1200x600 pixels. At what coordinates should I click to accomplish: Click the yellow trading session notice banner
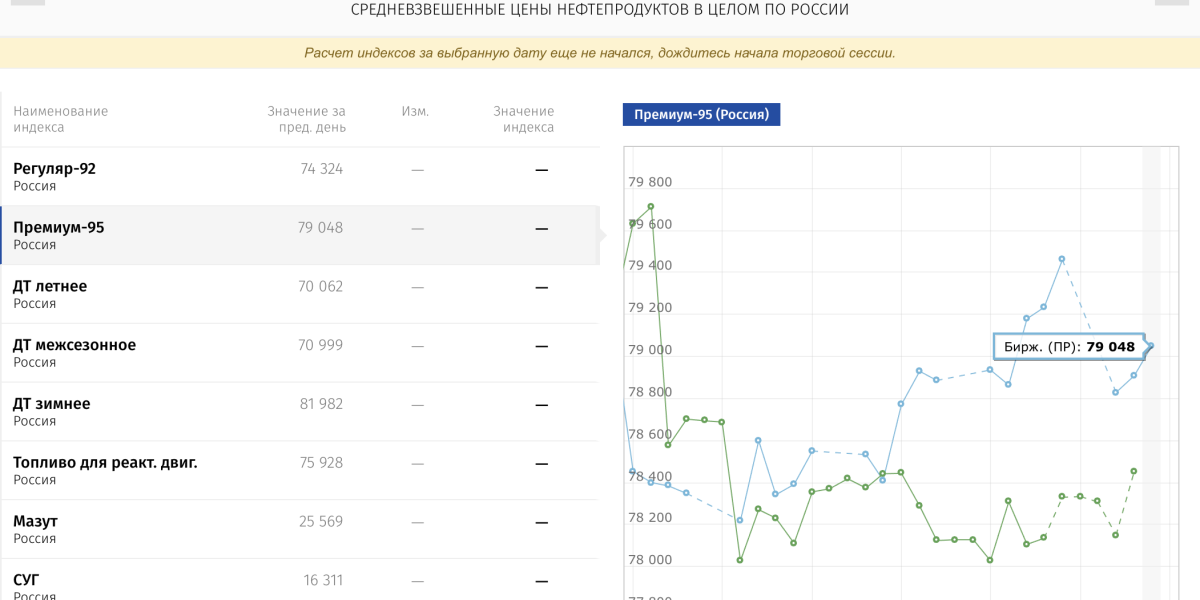600,53
